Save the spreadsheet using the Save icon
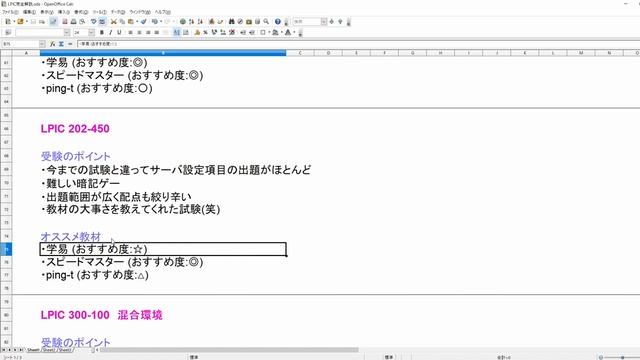Screen dimensions: 640x360 (x=33, y=22)
